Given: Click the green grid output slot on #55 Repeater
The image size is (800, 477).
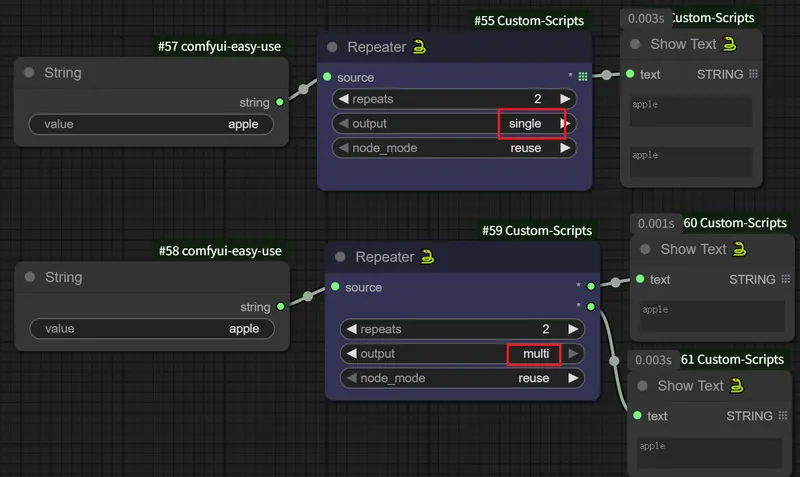Looking at the screenshot, I should [x=583, y=77].
